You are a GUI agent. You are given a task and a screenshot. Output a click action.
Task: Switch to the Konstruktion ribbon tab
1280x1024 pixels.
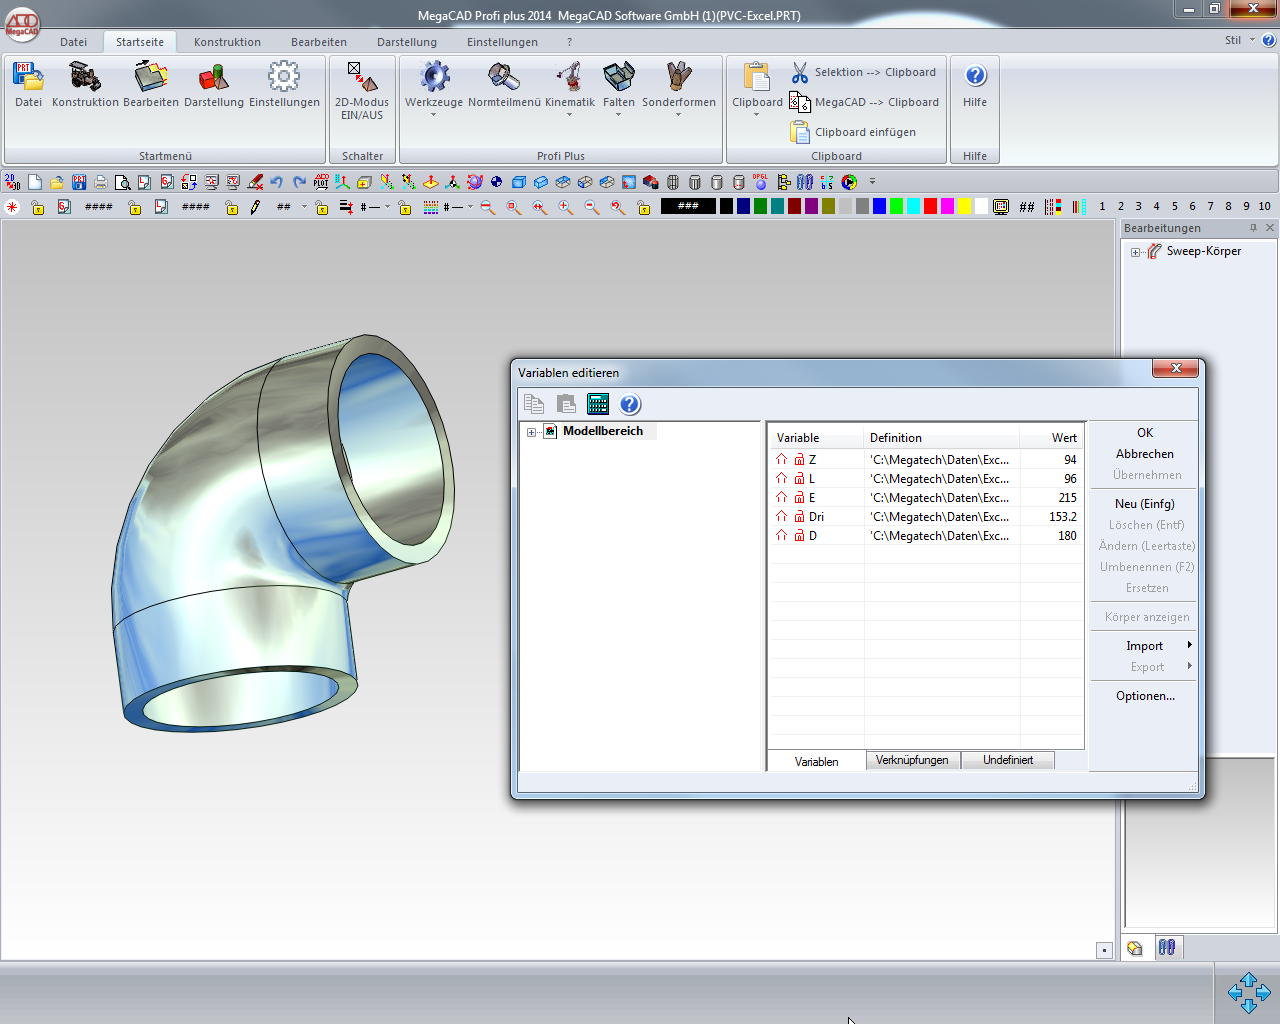pos(227,42)
